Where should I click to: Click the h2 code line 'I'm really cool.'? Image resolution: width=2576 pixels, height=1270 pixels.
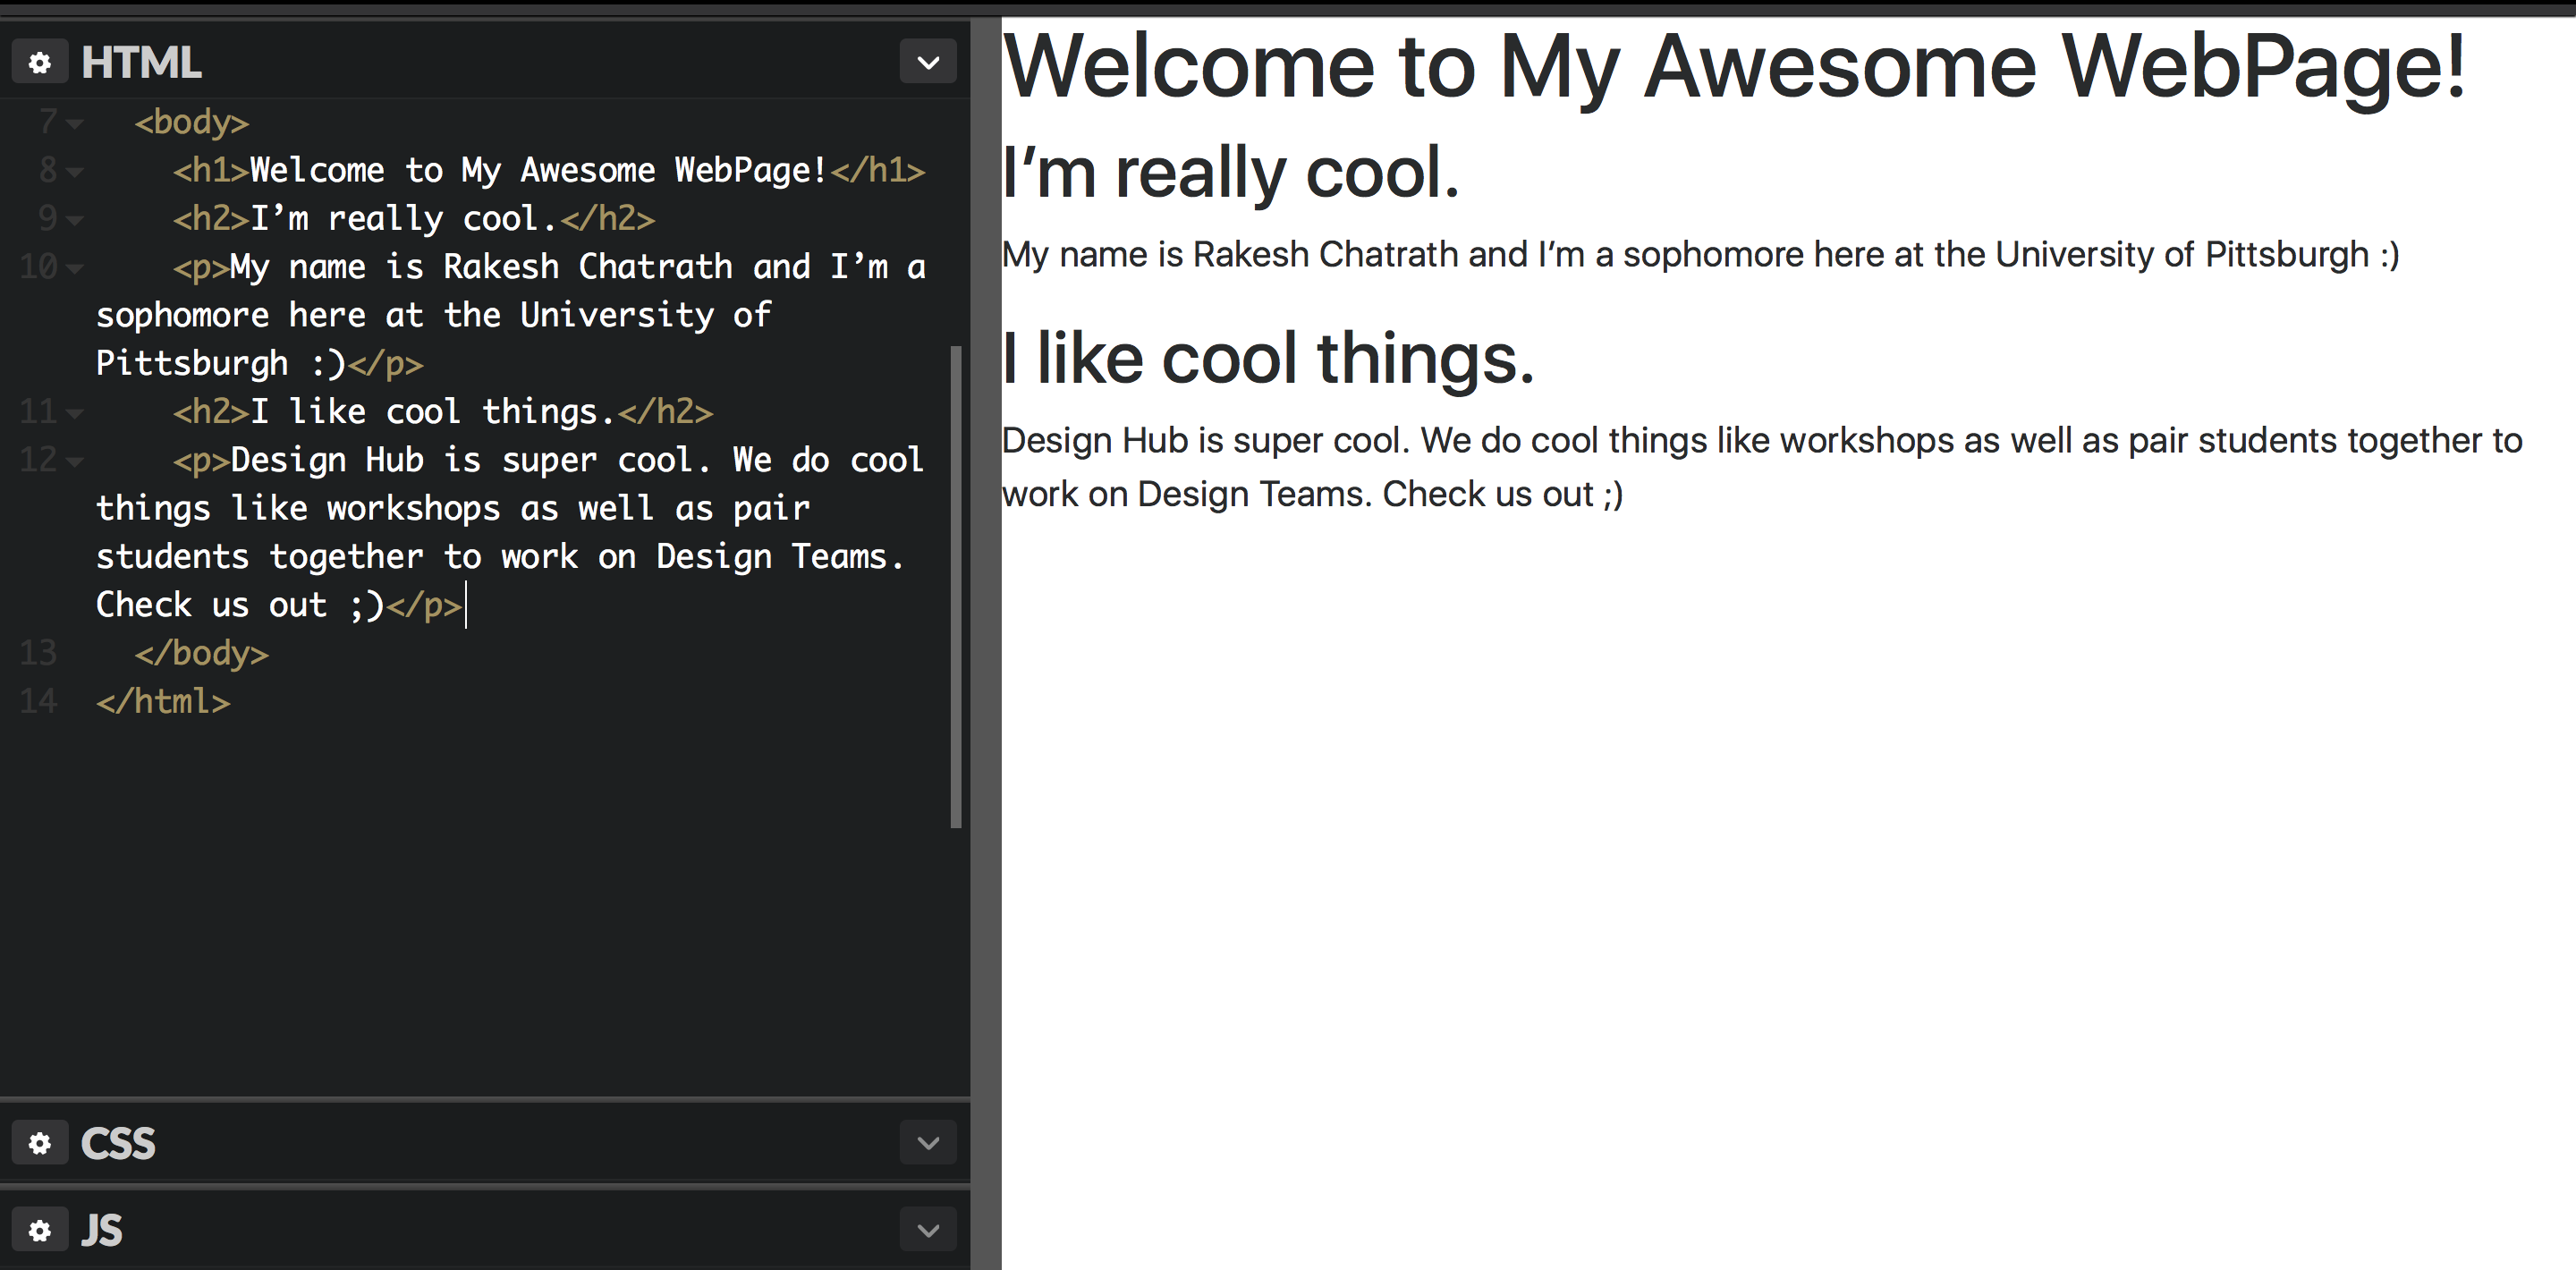coord(414,218)
